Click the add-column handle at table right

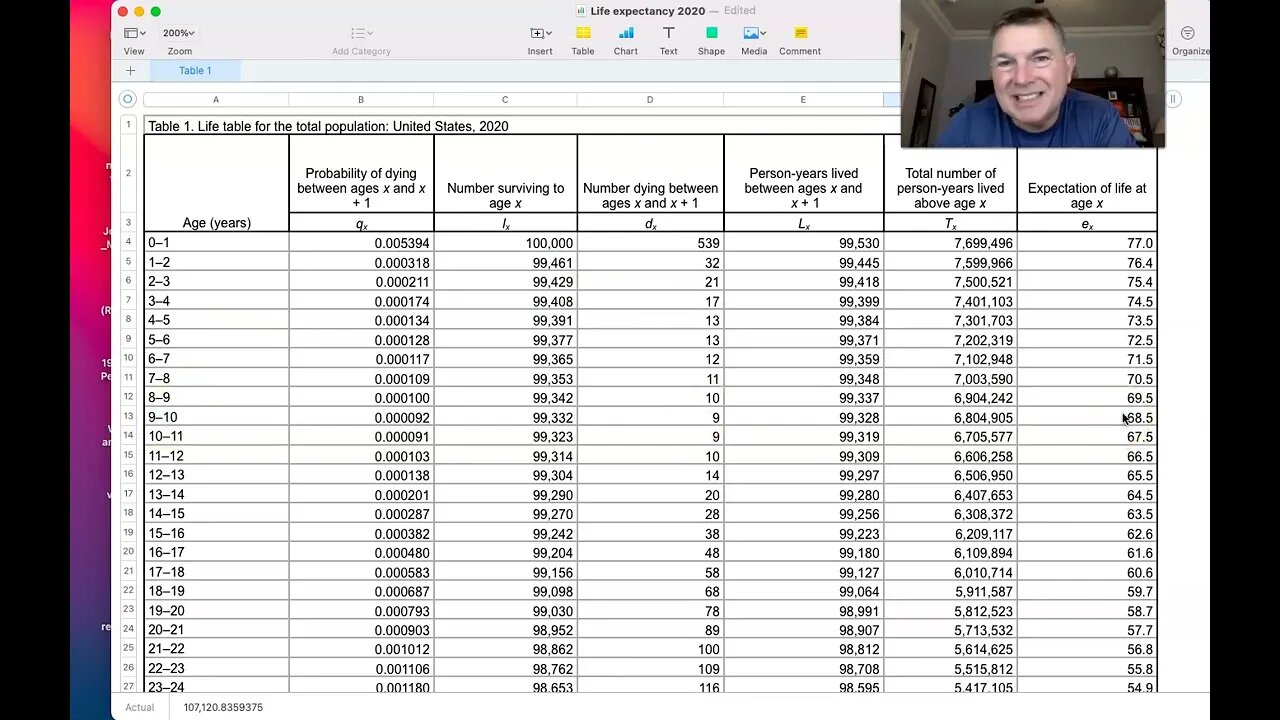[x=1173, y=99]
